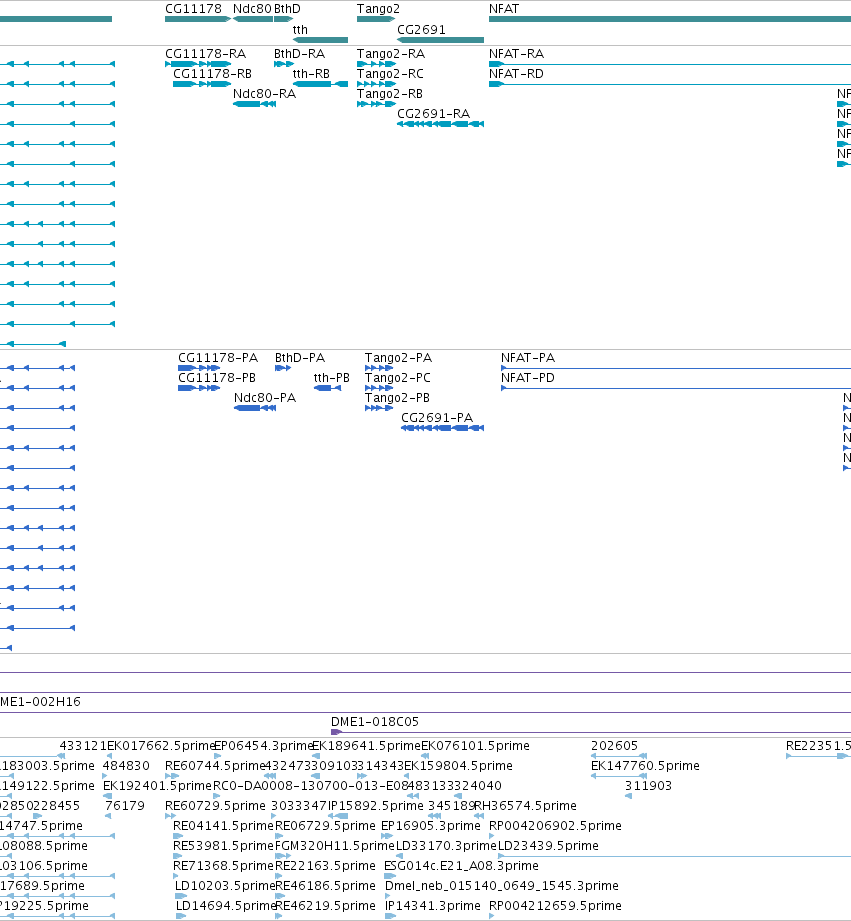This screenshot has width=851, height=921.
Task: Select transcript CG11178-RB label
Action: 212,73
